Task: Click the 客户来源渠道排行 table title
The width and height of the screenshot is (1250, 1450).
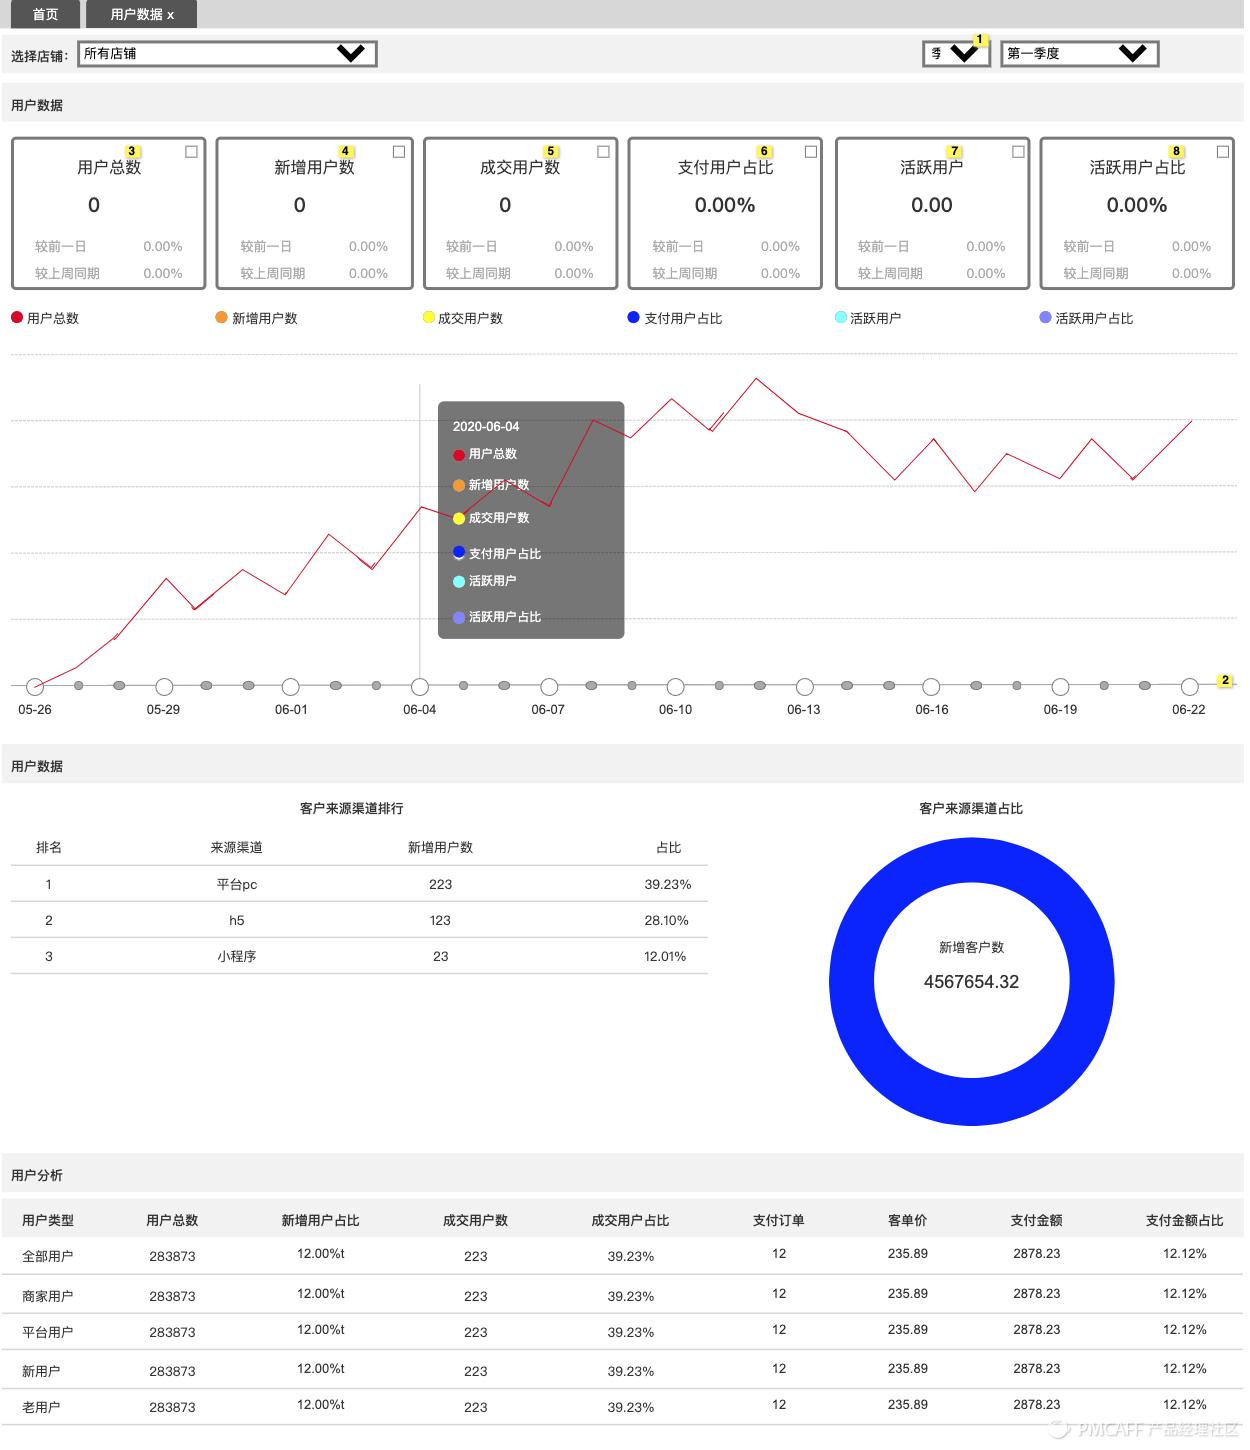Action: (352, 808)
